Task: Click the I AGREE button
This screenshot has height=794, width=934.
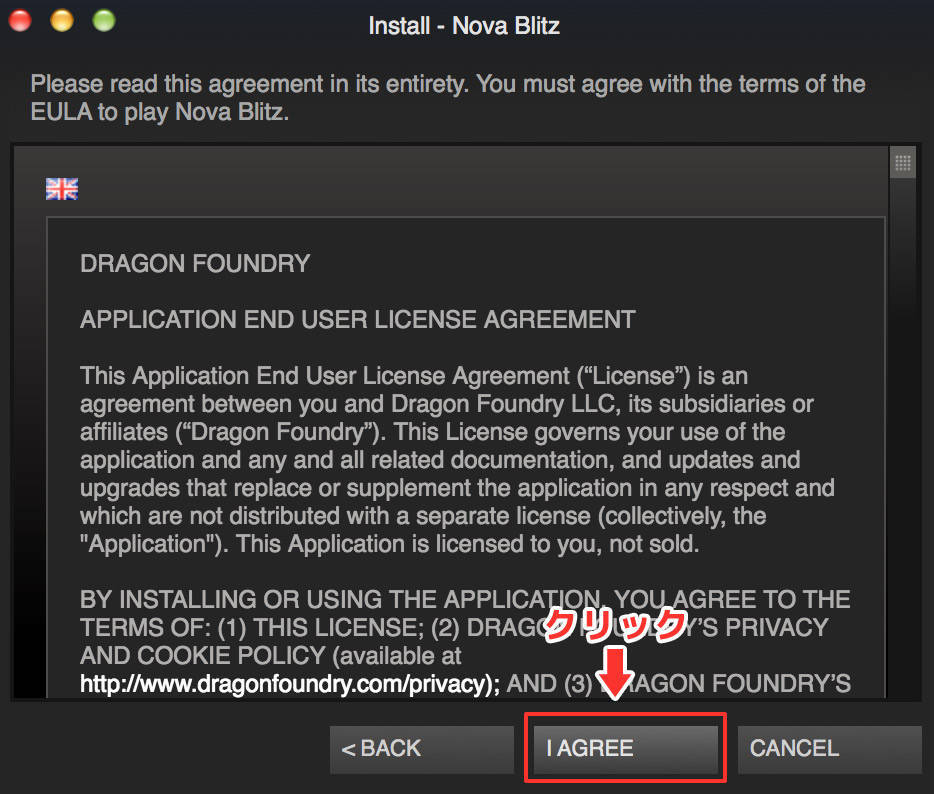Action: click(625, 749)
